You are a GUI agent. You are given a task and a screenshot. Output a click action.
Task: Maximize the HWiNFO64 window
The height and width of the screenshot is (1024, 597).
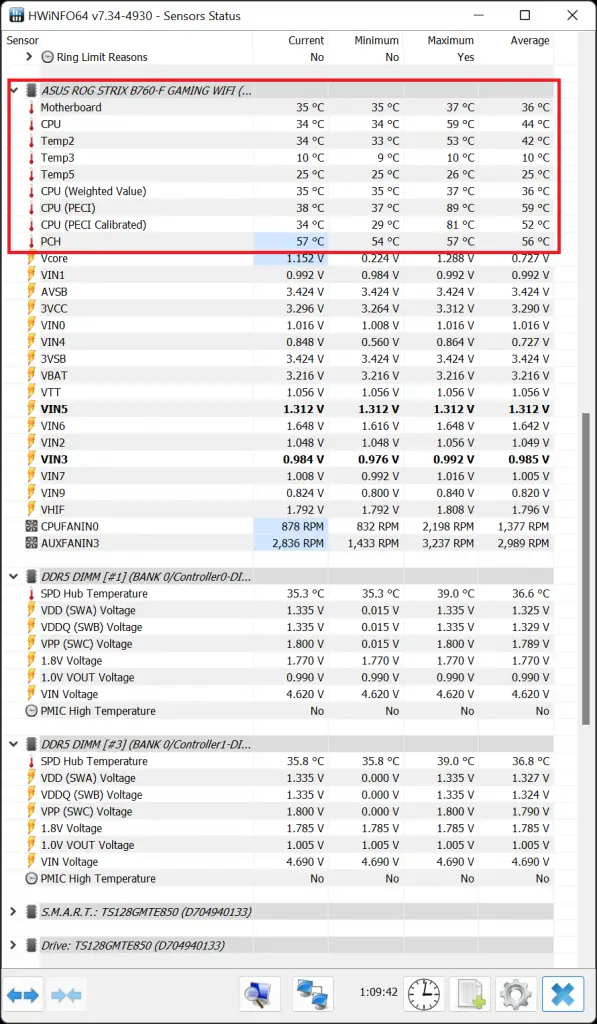tap(525, 16)
